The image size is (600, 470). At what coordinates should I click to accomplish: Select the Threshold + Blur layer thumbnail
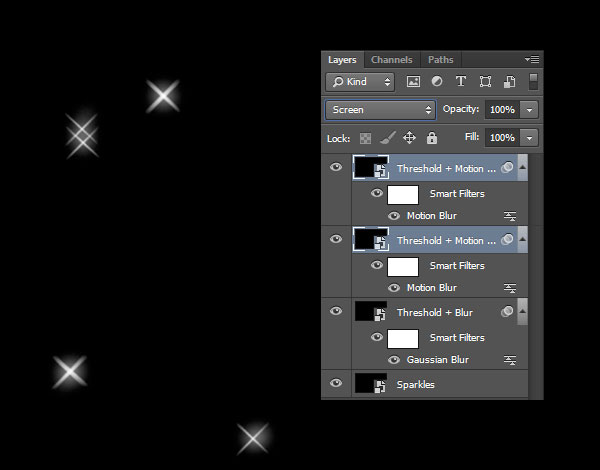click(x=371, y=311)
